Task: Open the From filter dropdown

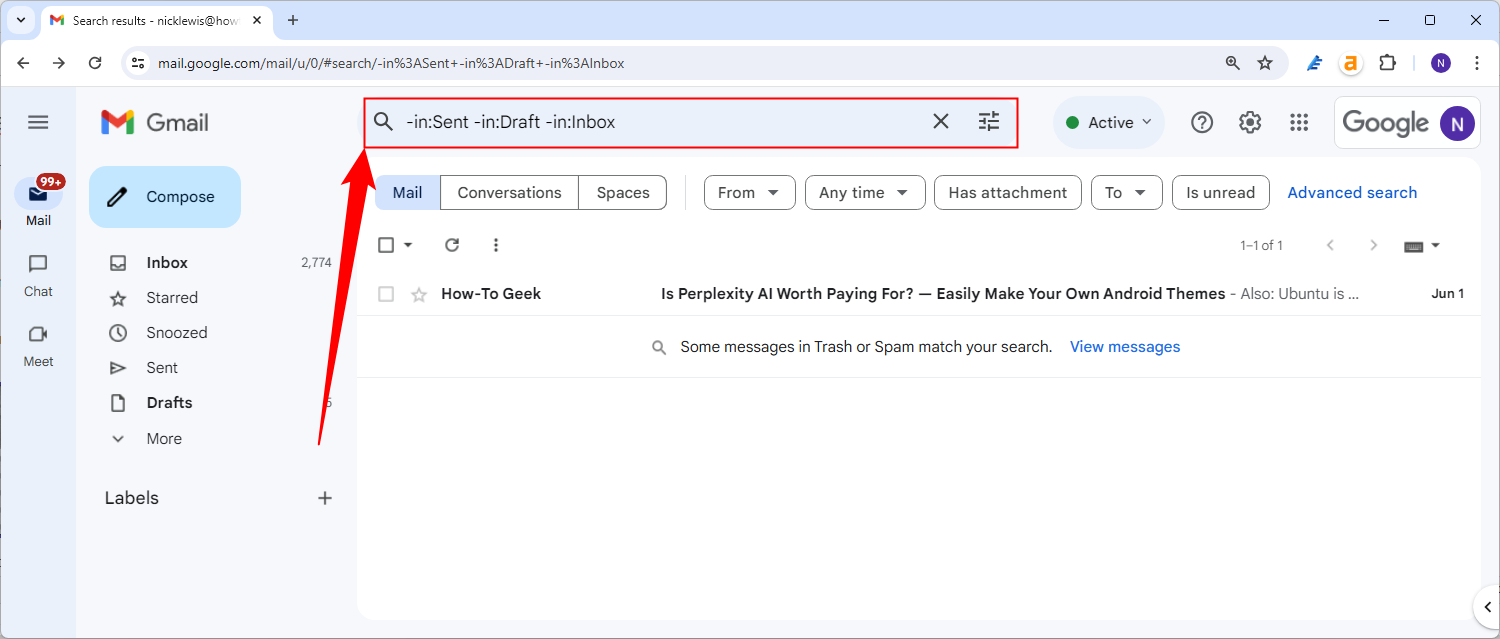Action: point(750,193)
